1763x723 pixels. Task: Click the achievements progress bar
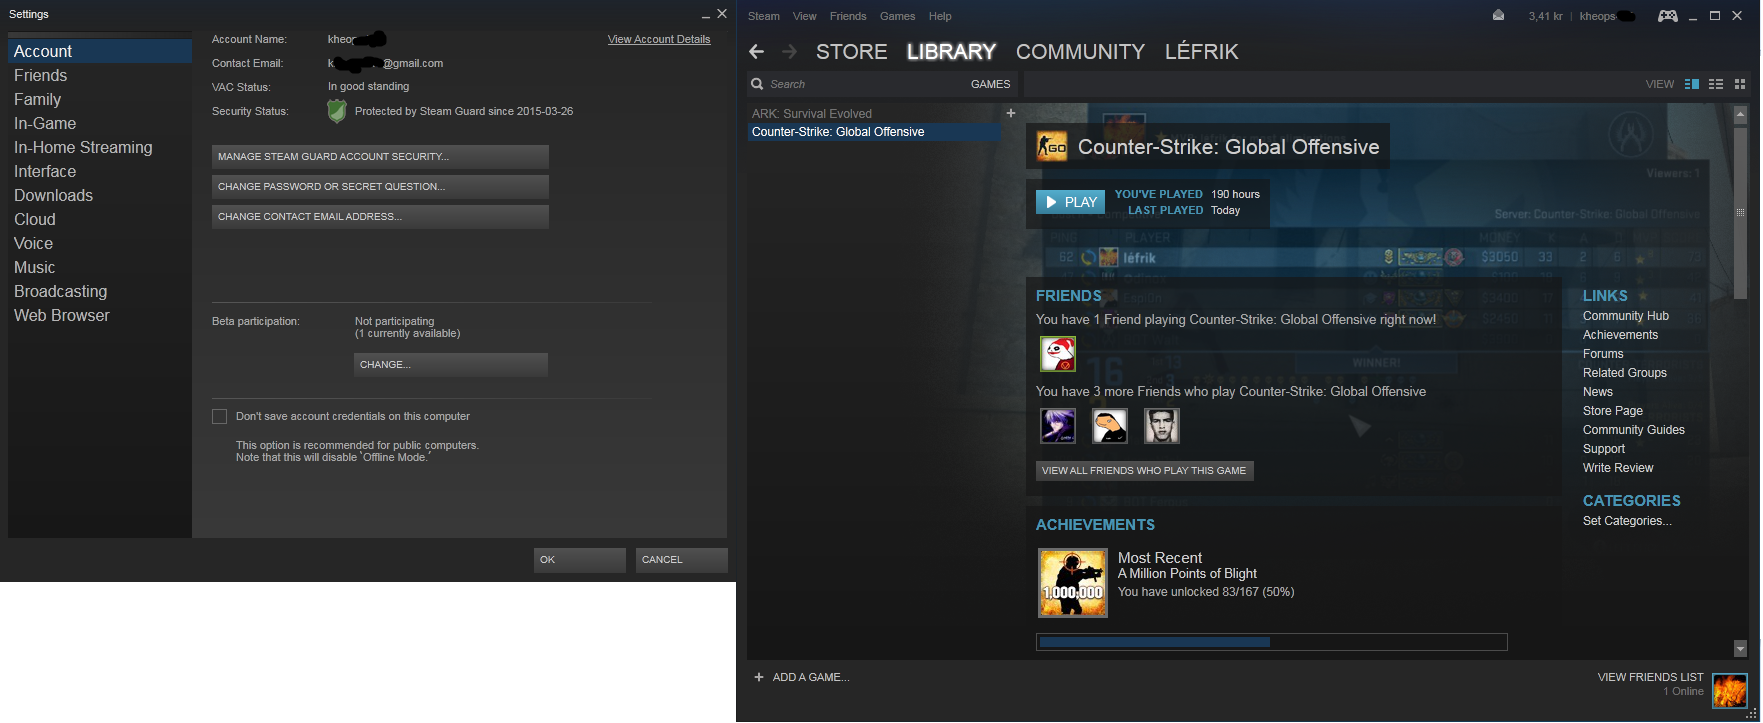tap(1272, 642)
